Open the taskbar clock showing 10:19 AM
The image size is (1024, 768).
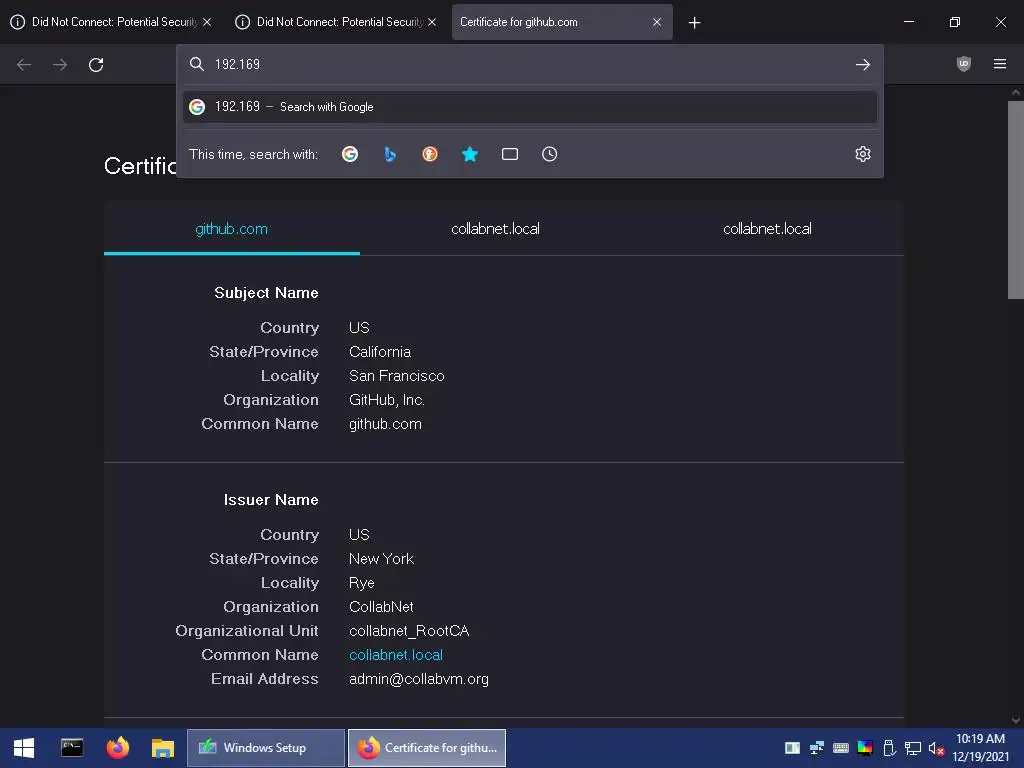click(980, 748)
